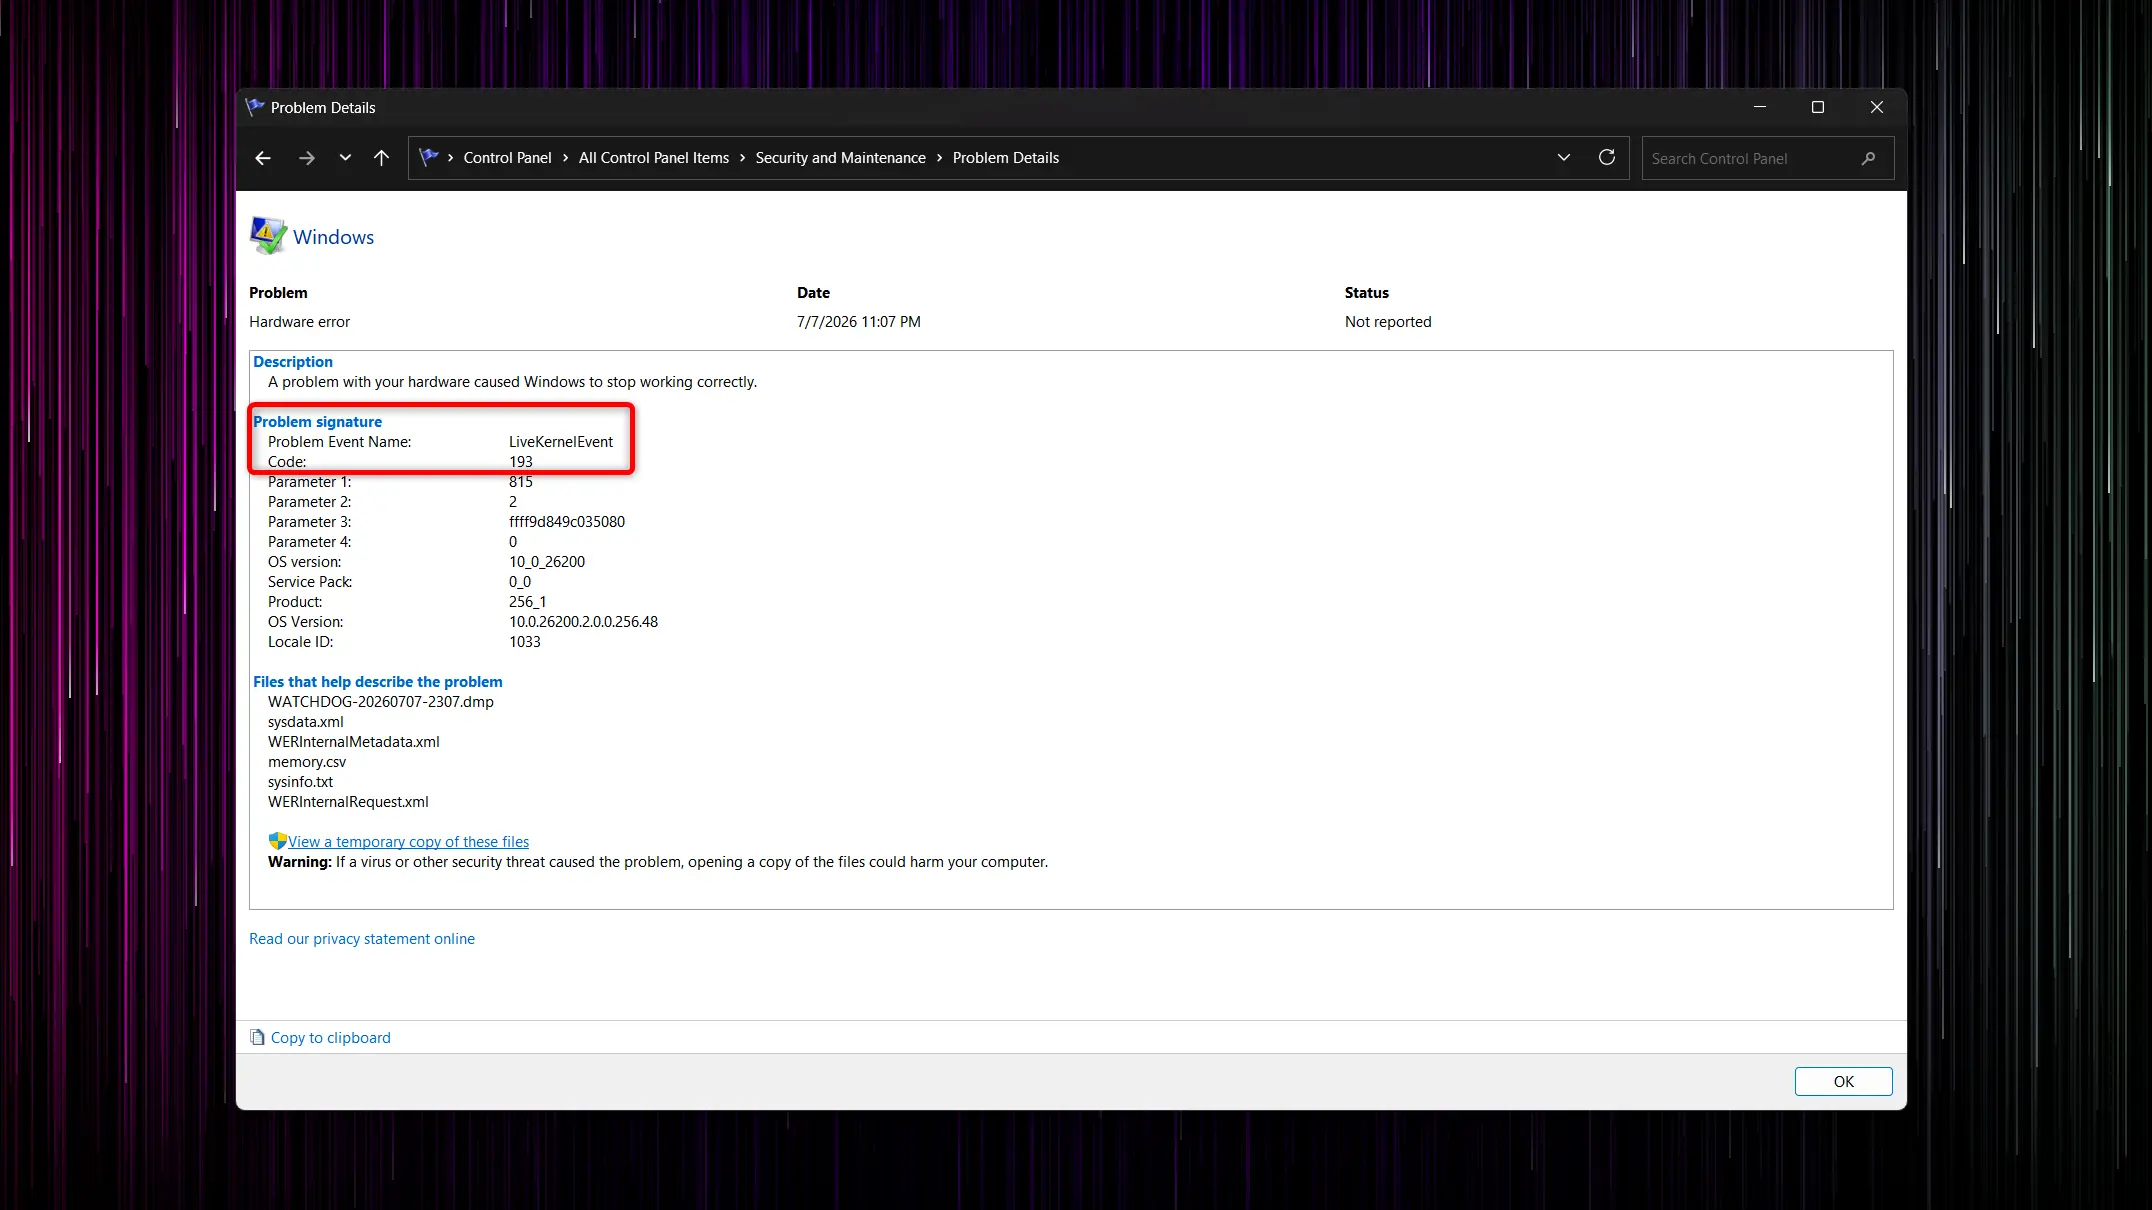The image size is (2152, 1210).
Task: Click the flag icon in address bar
Action: point(429,157)
